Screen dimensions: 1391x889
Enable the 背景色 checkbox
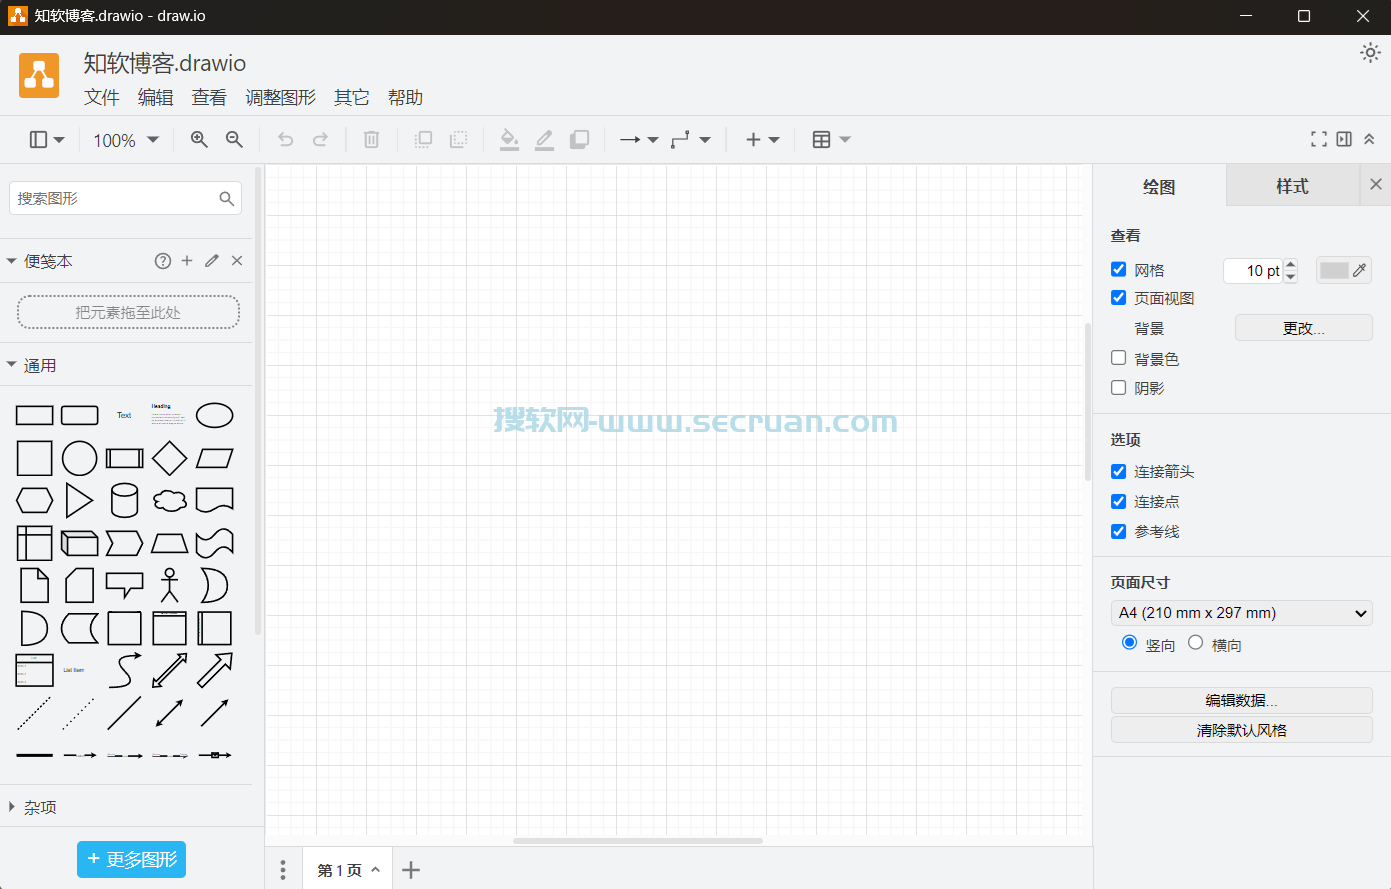[x=1119, y=358]
